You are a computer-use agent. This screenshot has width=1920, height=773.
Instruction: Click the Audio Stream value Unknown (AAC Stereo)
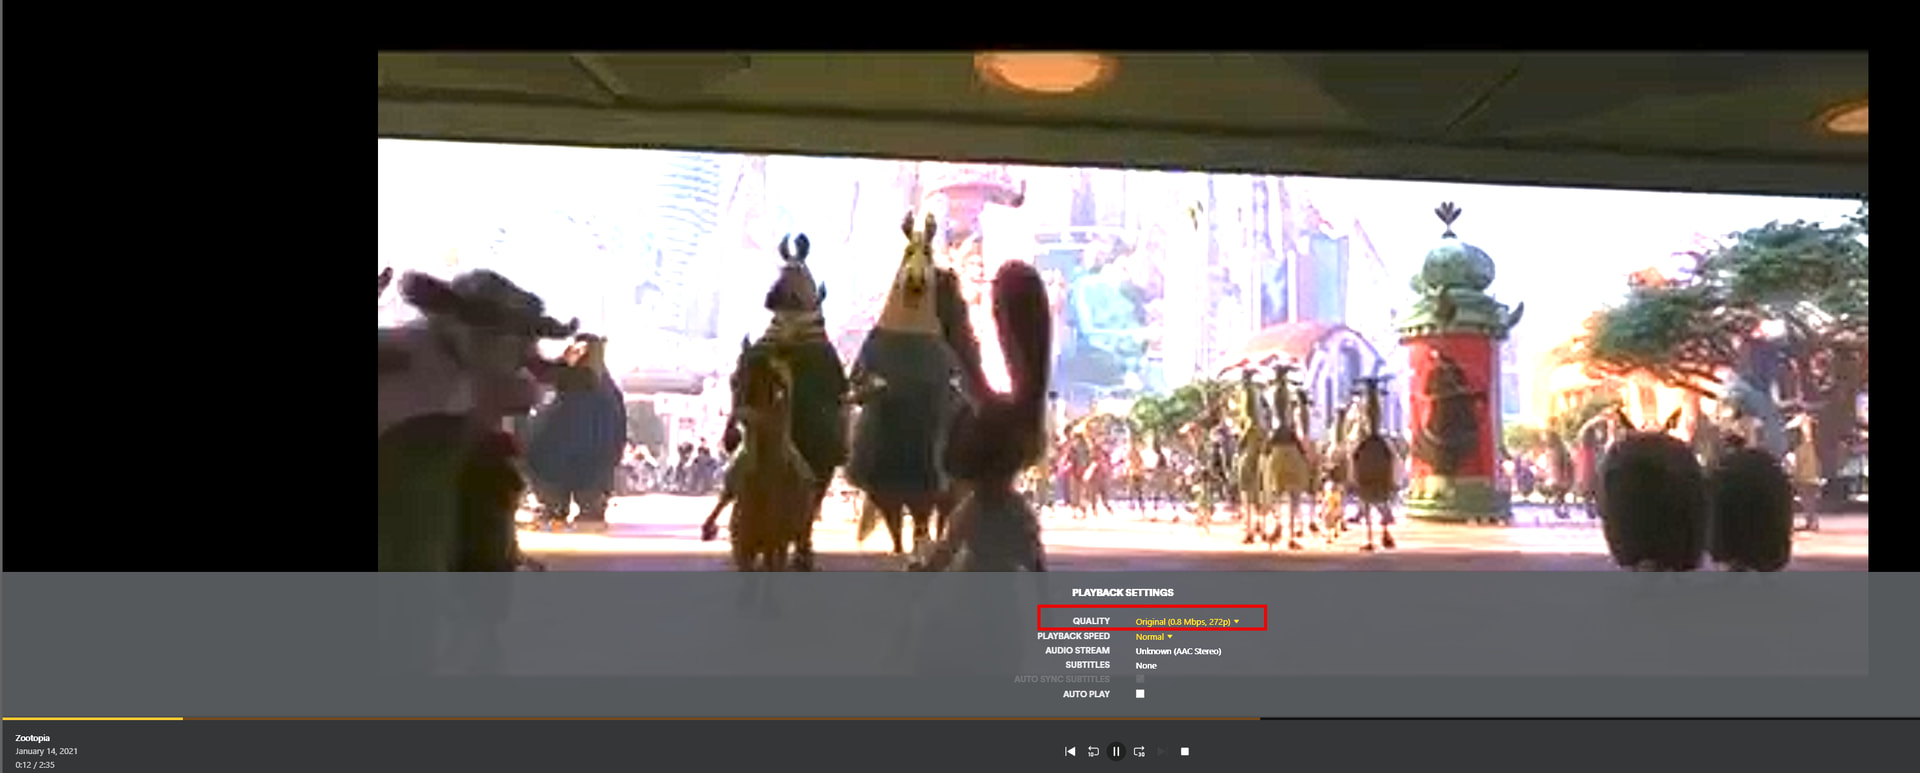click(1178, 651)
